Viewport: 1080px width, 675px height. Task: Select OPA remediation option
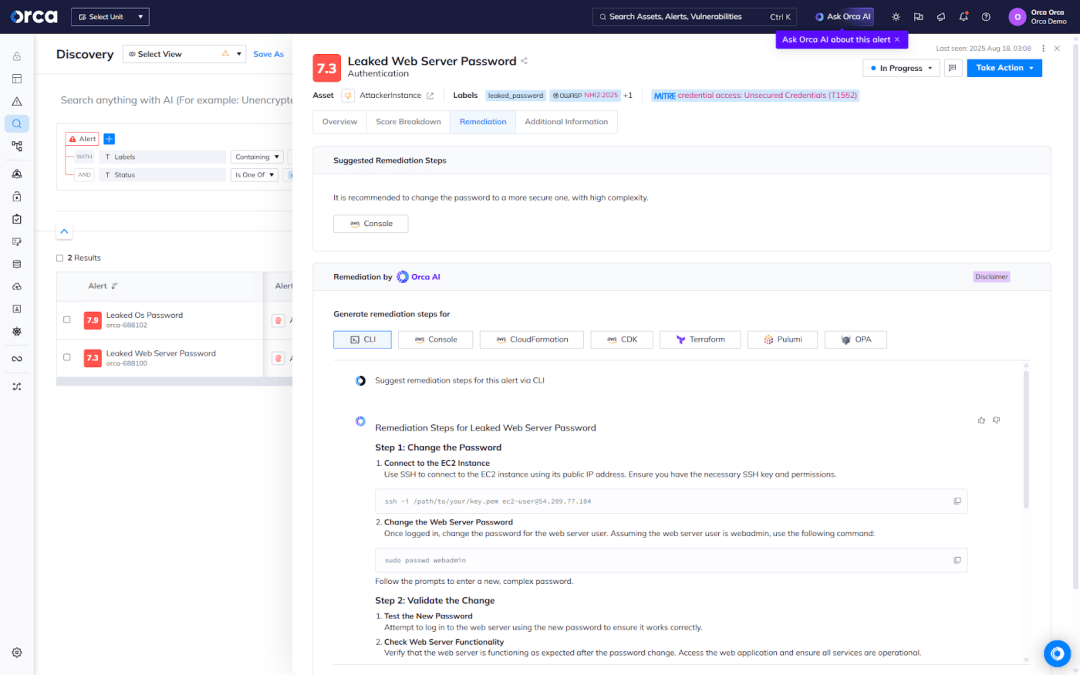[855, 340]
